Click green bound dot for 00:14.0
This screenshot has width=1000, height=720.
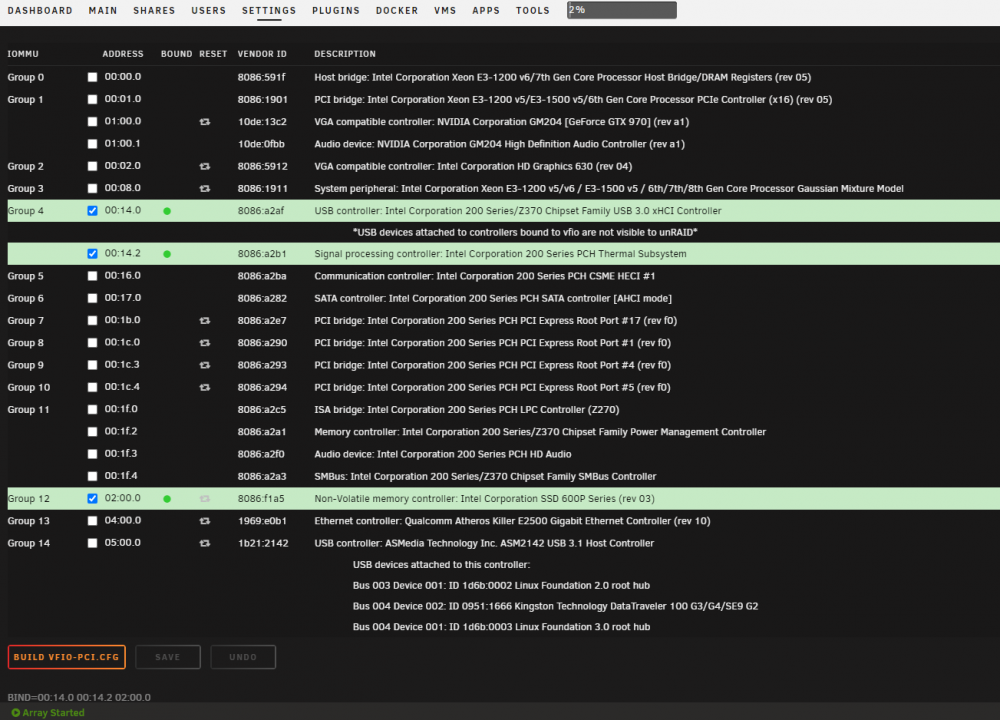coord(167,211)
